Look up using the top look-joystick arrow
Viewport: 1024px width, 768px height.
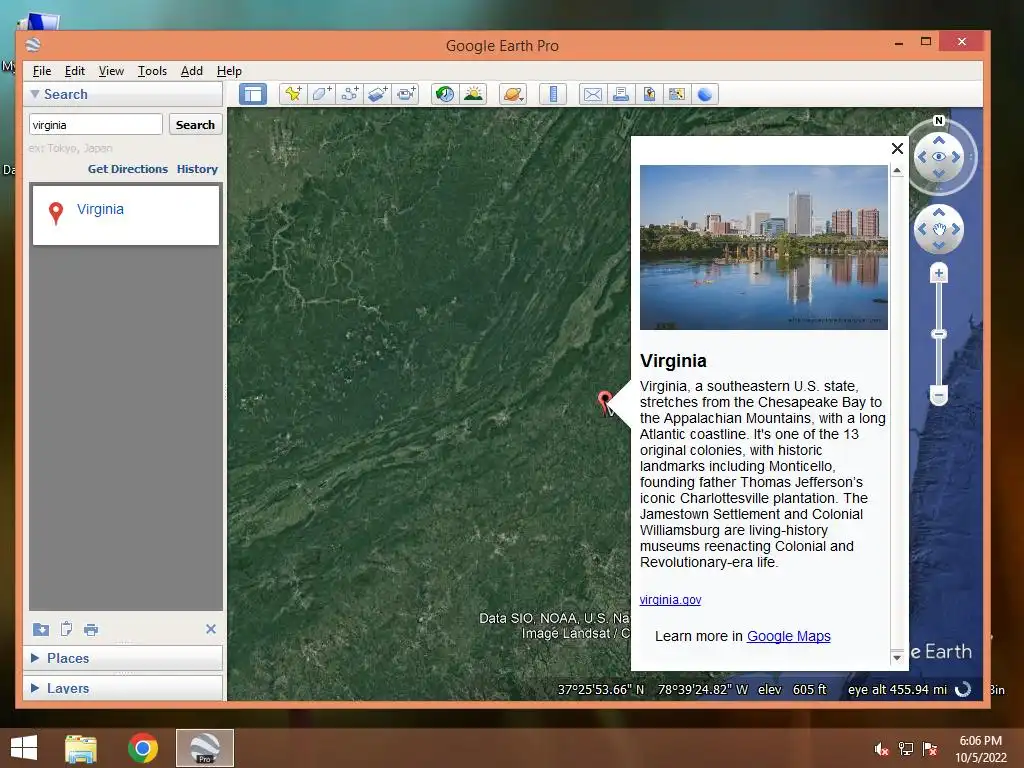click(x=938, y=140)
